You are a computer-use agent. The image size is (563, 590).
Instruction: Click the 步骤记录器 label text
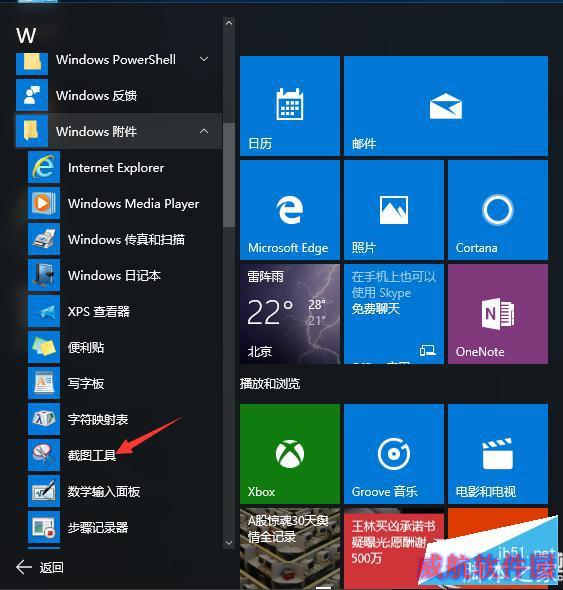click(x=98, y=528)
